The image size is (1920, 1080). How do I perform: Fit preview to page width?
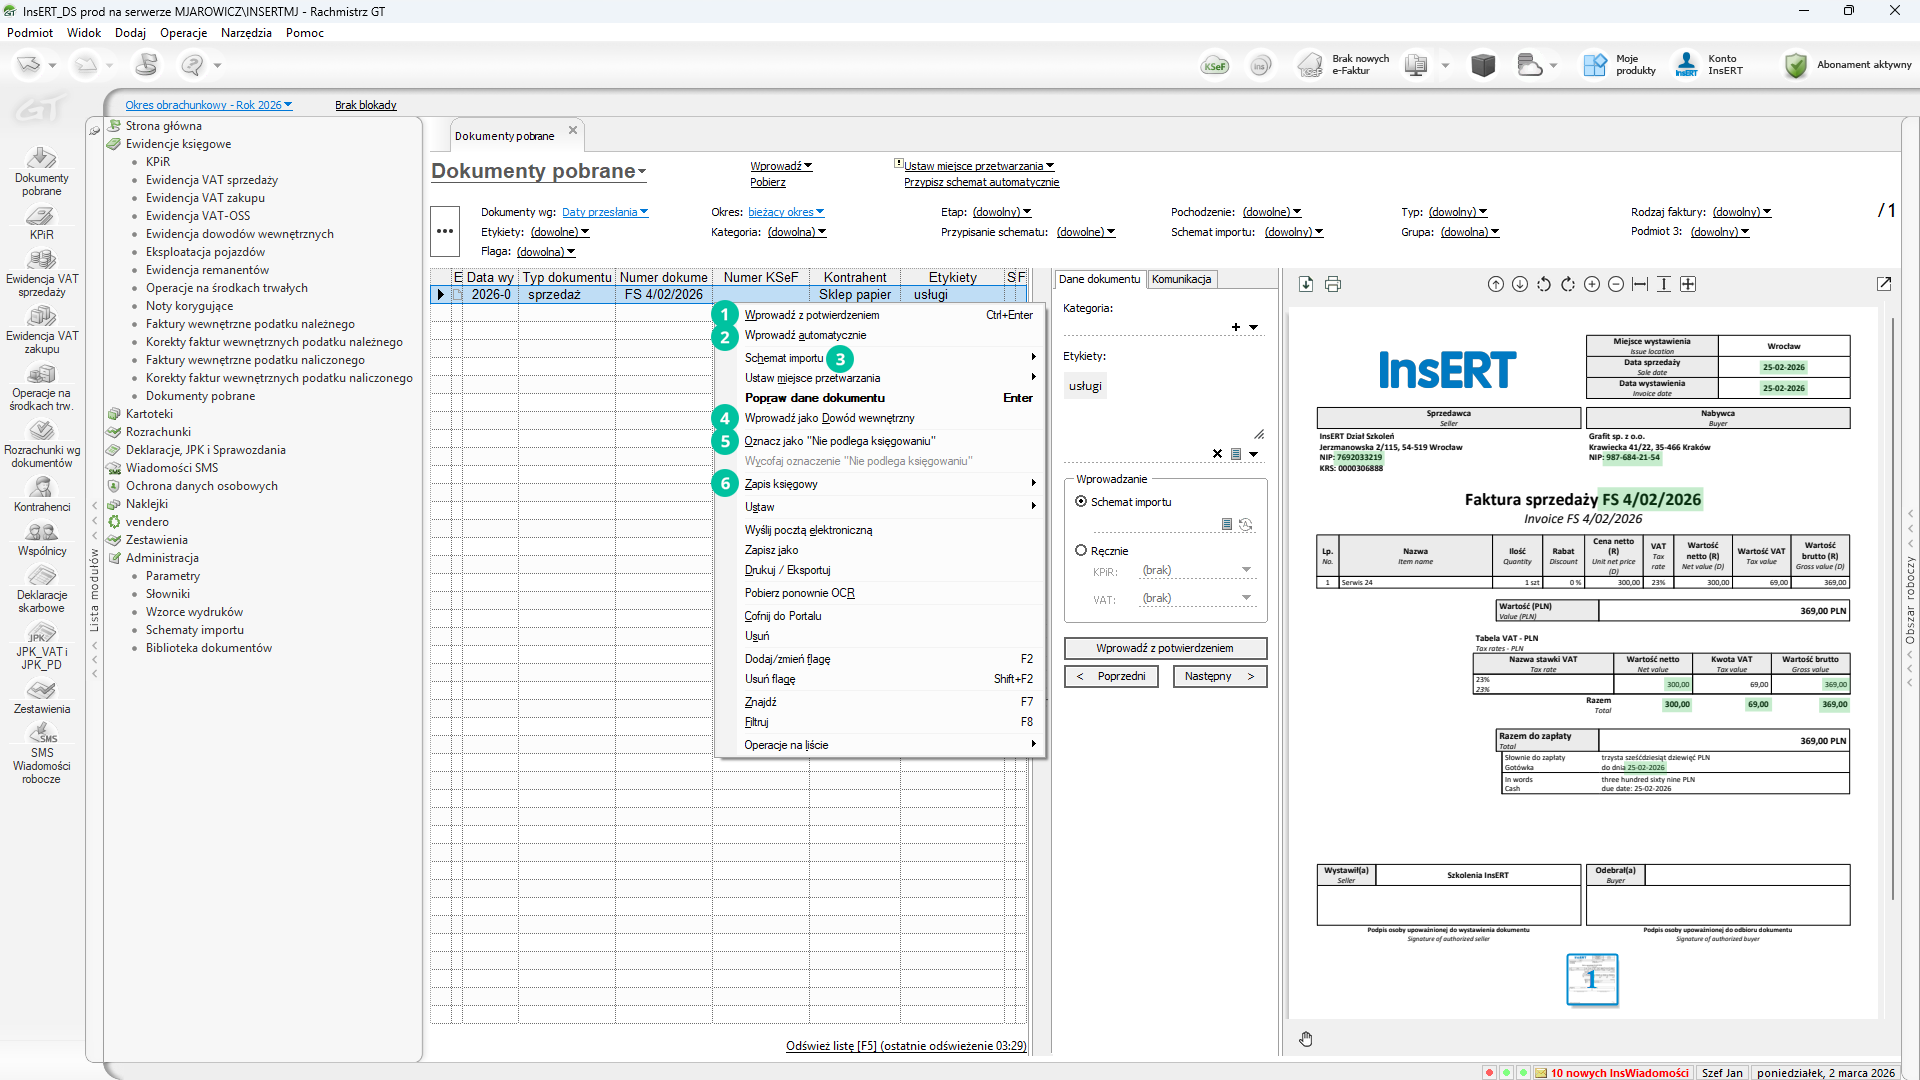1640,285
